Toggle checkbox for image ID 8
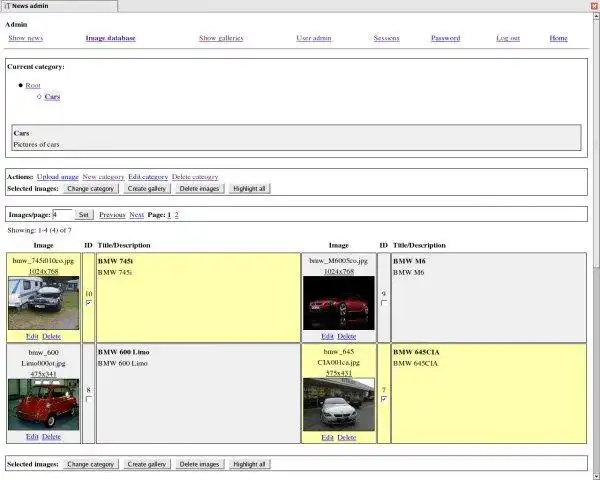600x480 pixels. tap(89, 399)
